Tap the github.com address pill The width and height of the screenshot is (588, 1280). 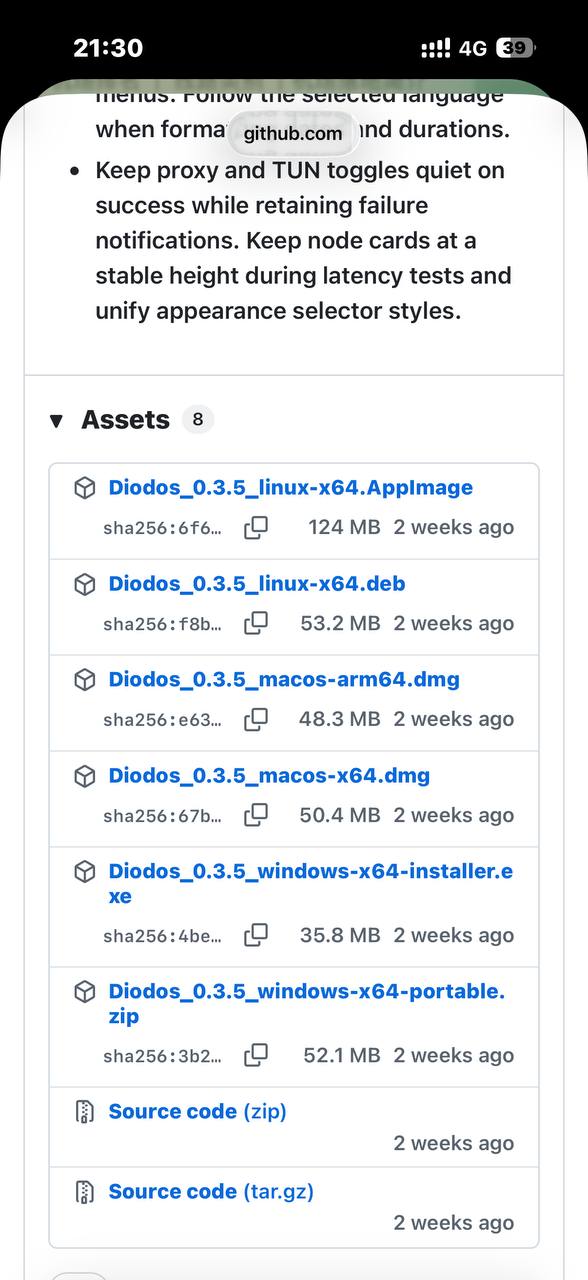[293, 133]
